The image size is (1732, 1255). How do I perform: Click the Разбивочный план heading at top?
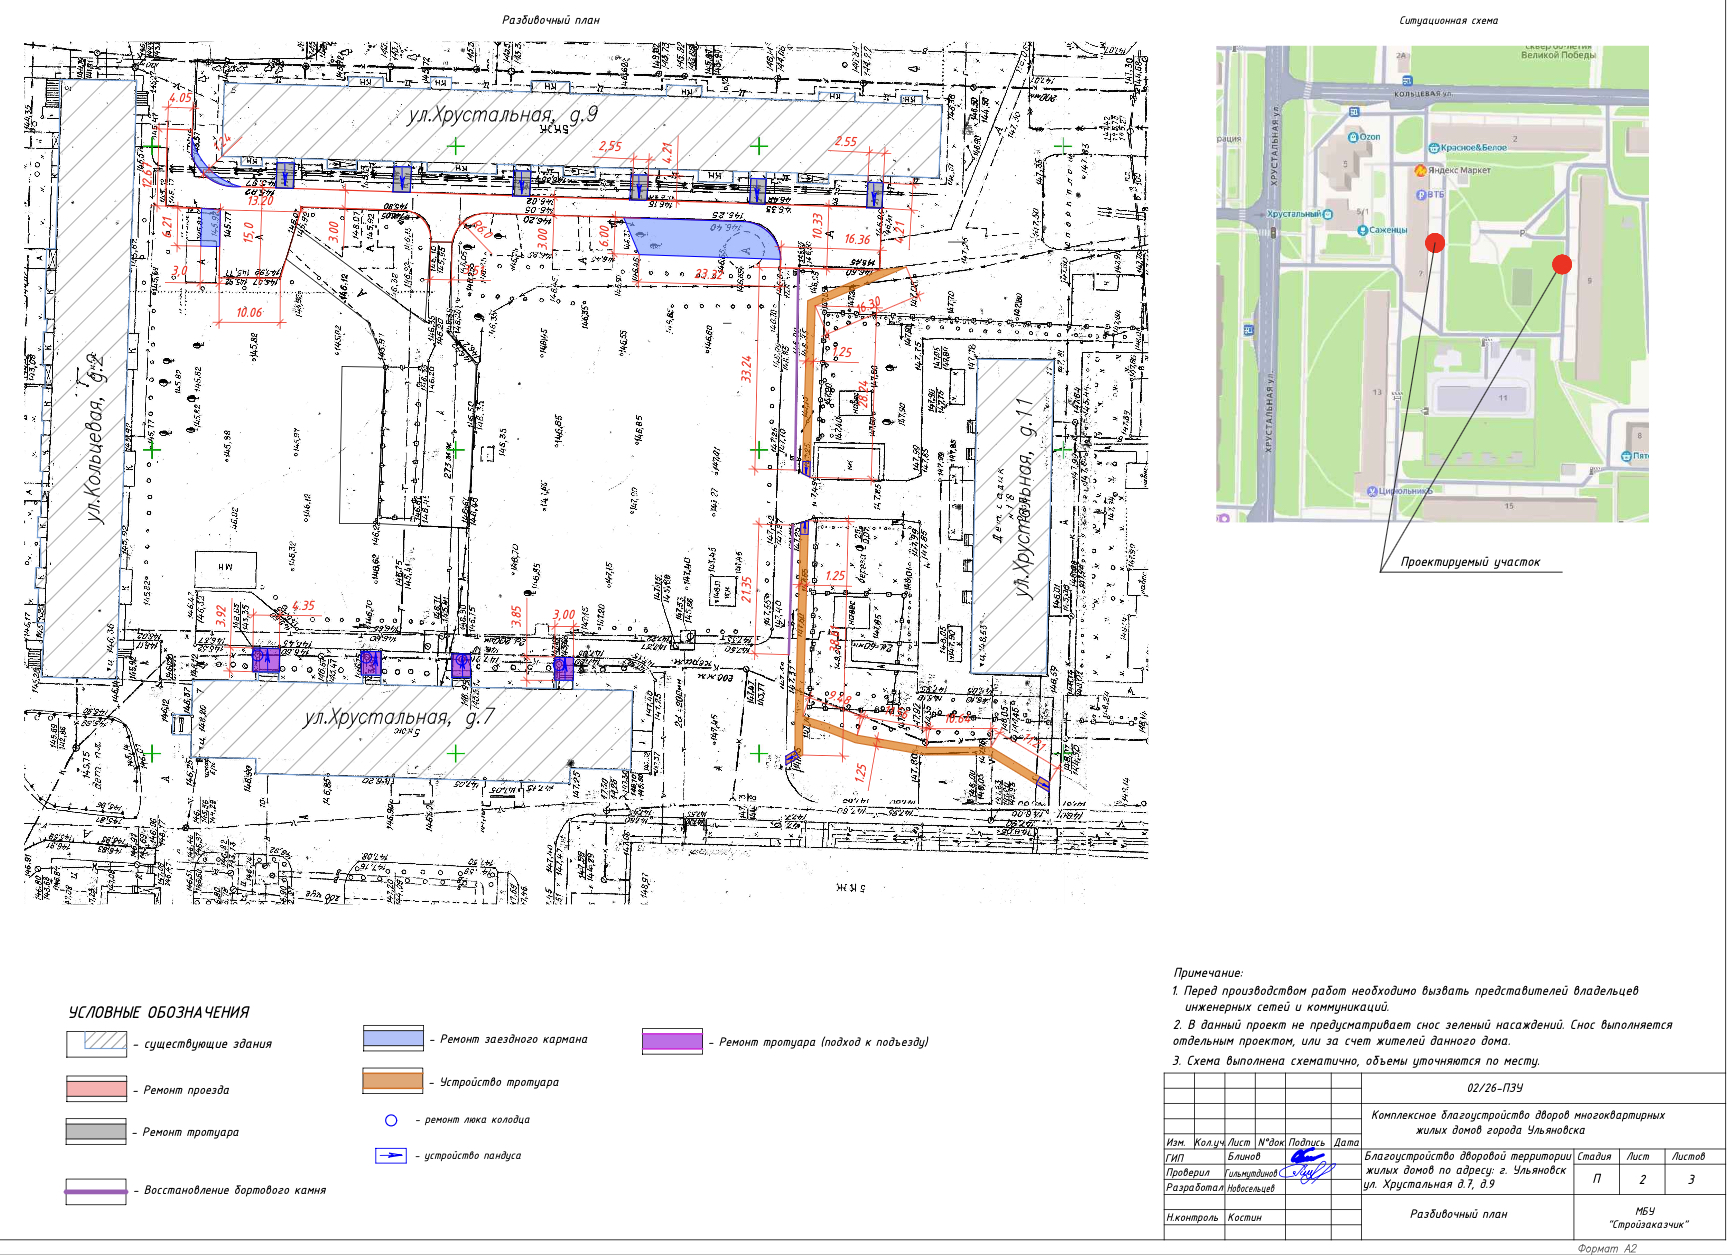550,20
